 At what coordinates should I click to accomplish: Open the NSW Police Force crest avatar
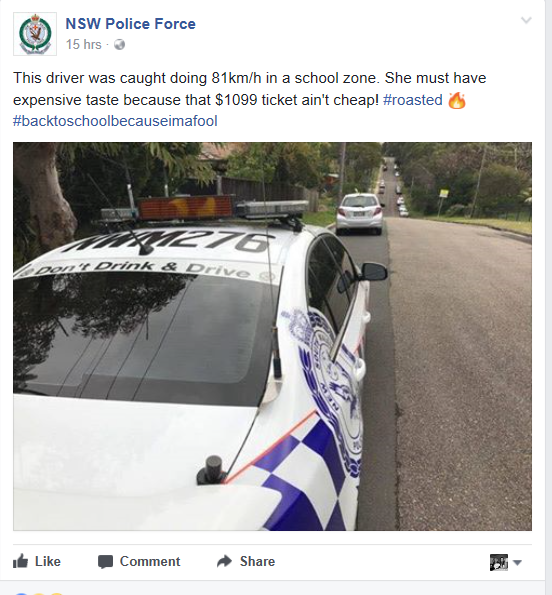pyautogui.click(x=35, y=34)
